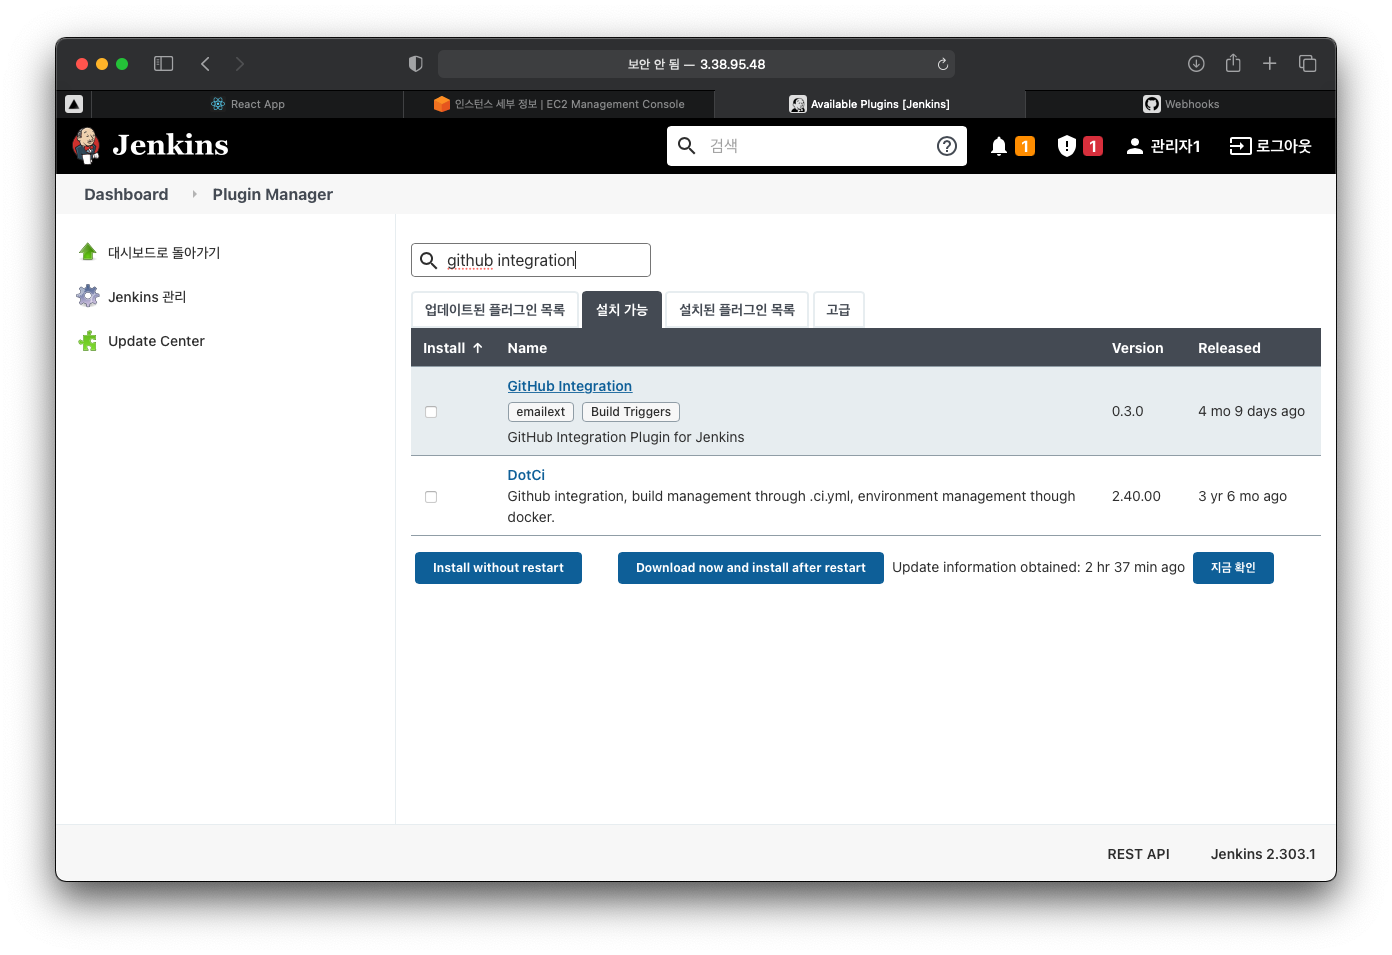This screenshot has height=955, width=1392.
Task: Open the 설치 가능 tab
Action: (x=622, y=310)
